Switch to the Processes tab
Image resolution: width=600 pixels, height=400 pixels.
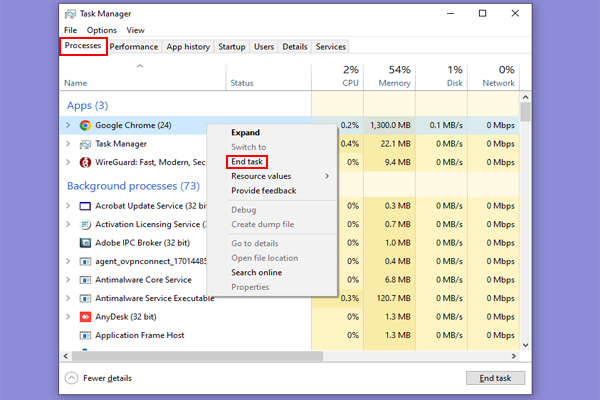click(83, 46)
